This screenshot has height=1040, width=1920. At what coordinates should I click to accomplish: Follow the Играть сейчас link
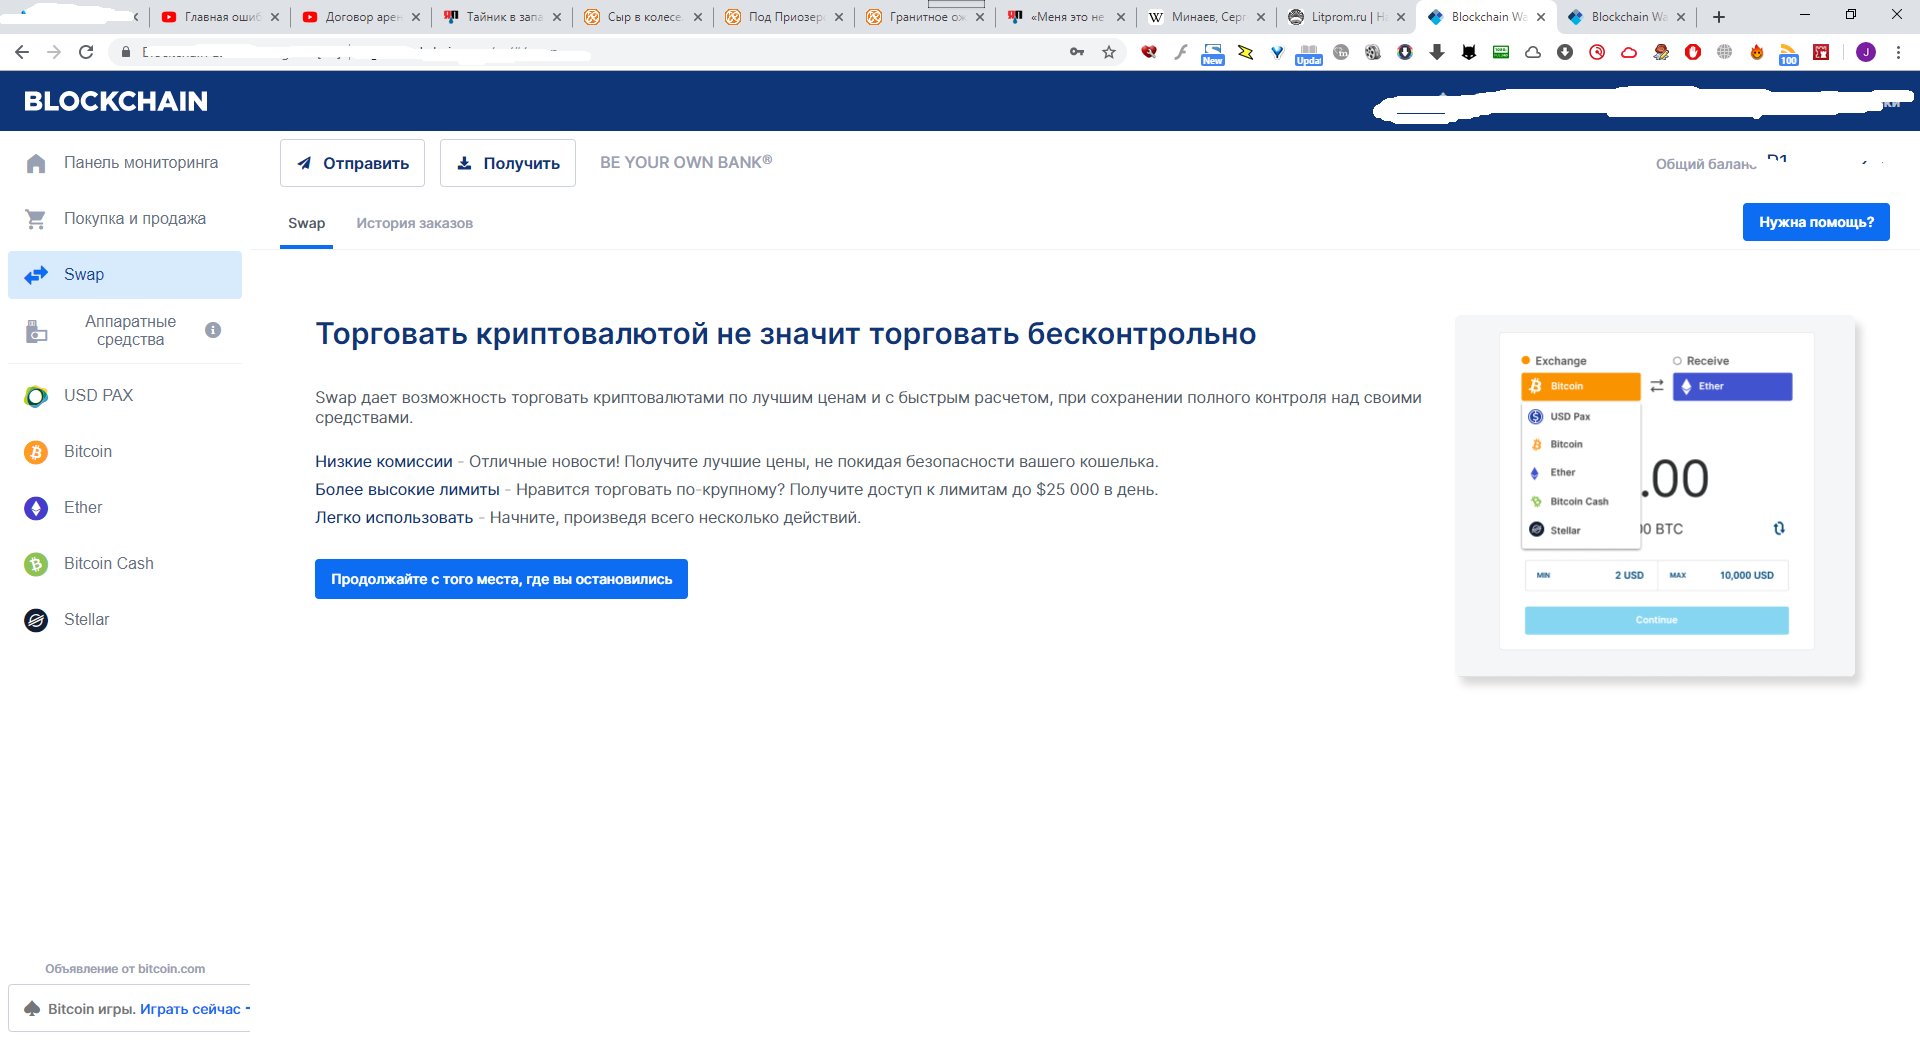pos(190,1009)
